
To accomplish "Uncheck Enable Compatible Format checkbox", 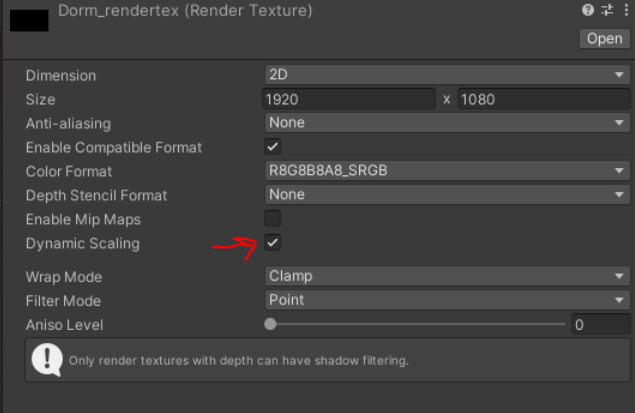I will [272, 147].
